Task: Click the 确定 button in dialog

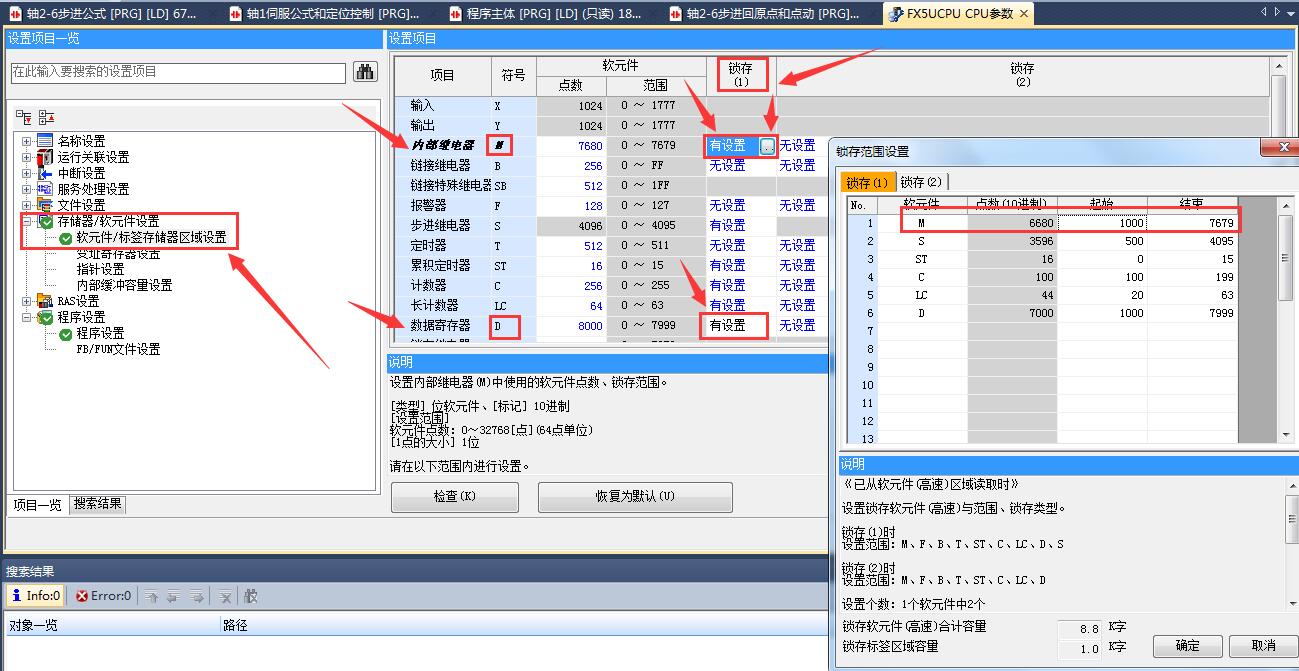Action: tap(1187, 645)
